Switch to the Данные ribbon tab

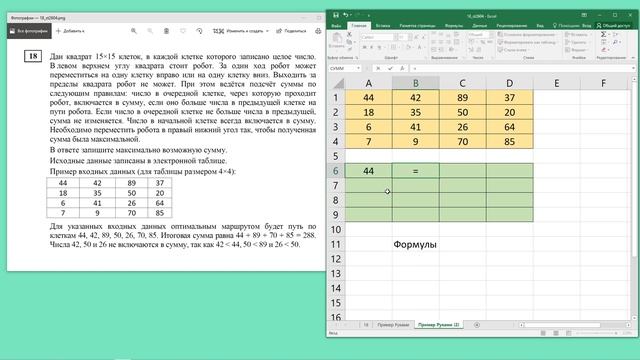pyautogui.click(x=480, y=25)
